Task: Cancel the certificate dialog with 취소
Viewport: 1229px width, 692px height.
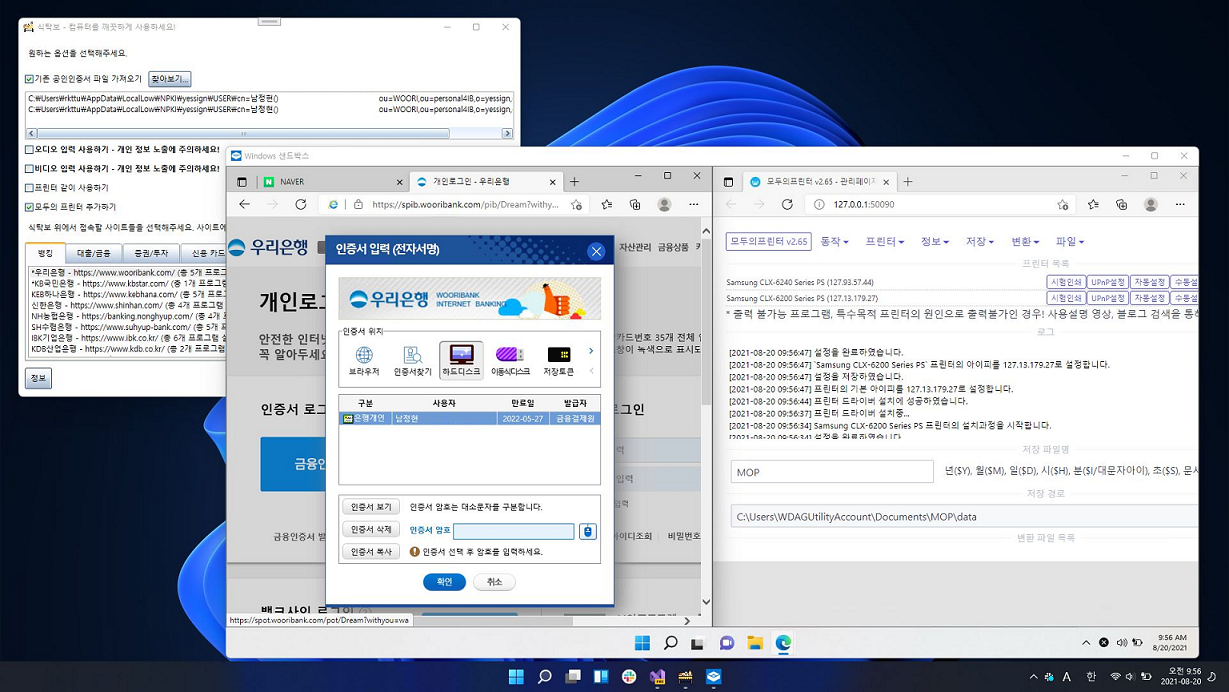Action: pyautogui.click(x=494, y=582)
